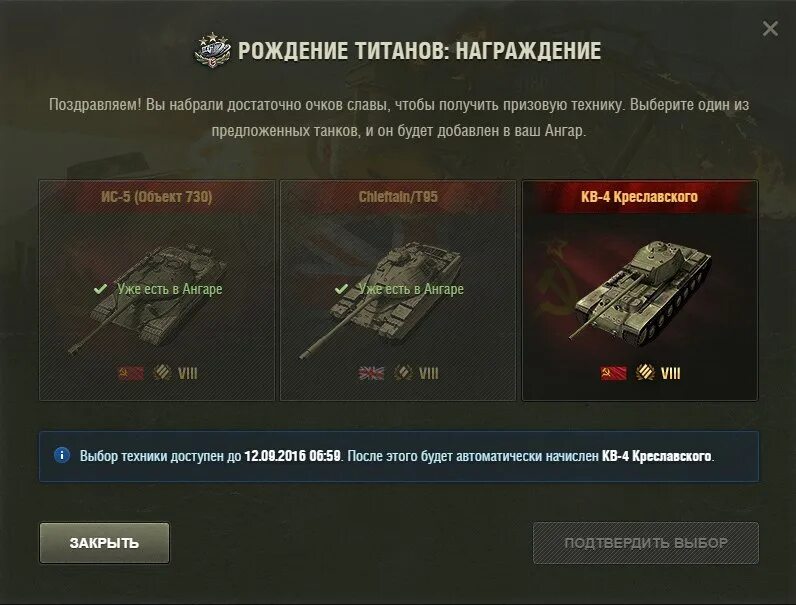Click the green checkmark on ИС-5 card
Image resolution: width=796 pixels, height=605 pixels.
100,289
